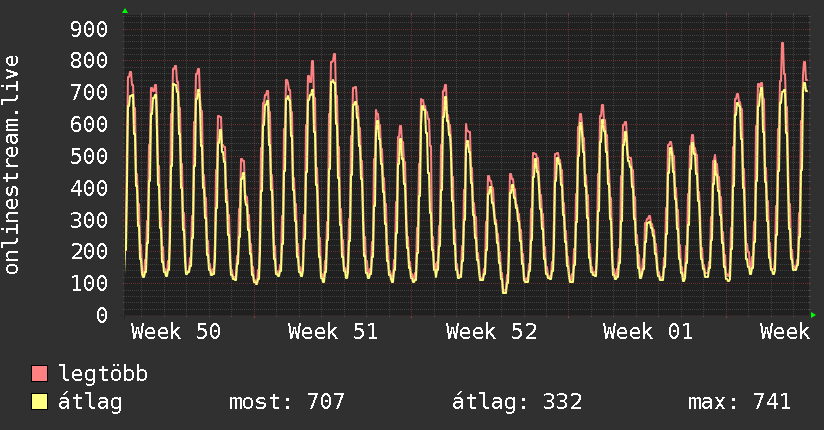Image resolution: width=824 pixels, height=430 pixels.
Task: Click the onlinestream.live vertical axis title
Action: (12, 165)
